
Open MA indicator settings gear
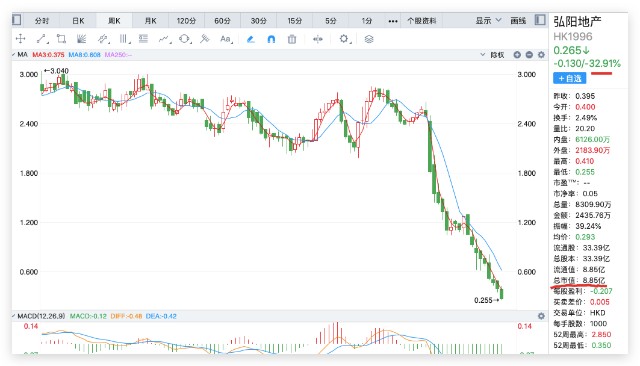pos(541,55)
